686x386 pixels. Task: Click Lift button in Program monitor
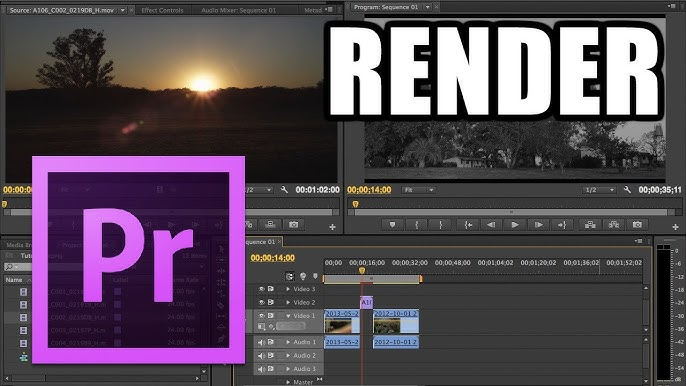[x=590, y=225]
